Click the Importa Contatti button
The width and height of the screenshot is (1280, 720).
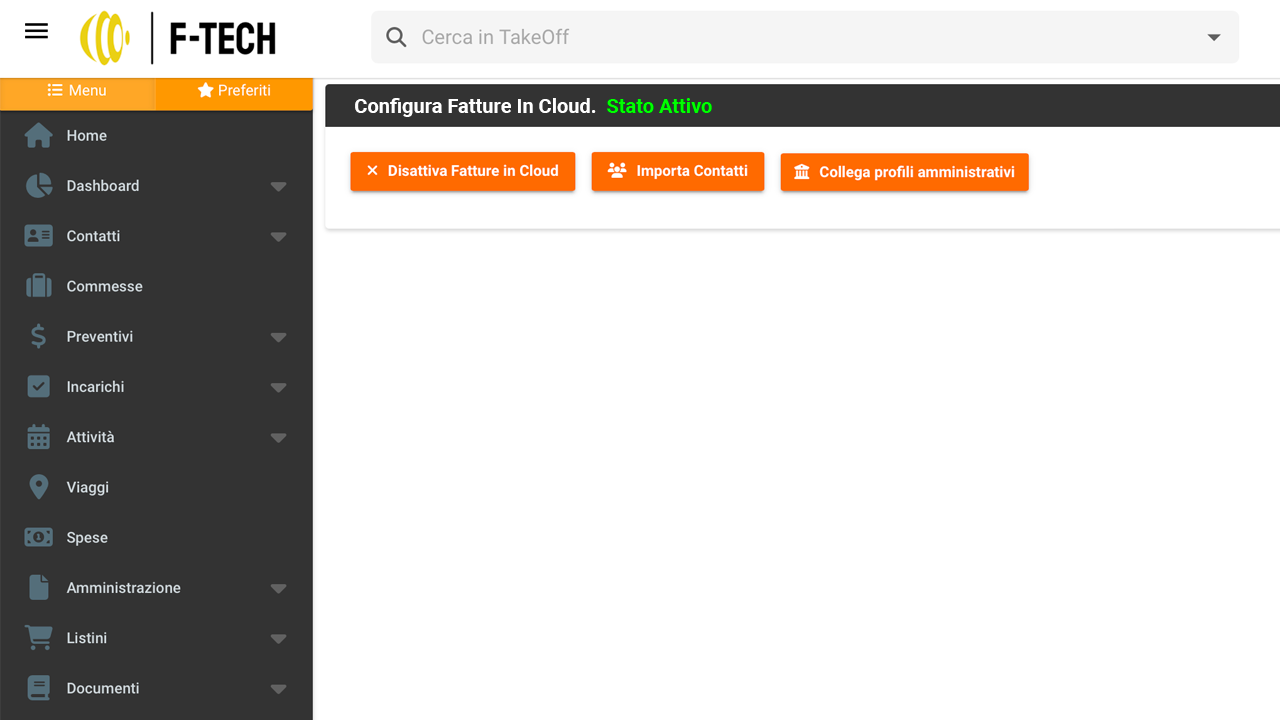678,171
